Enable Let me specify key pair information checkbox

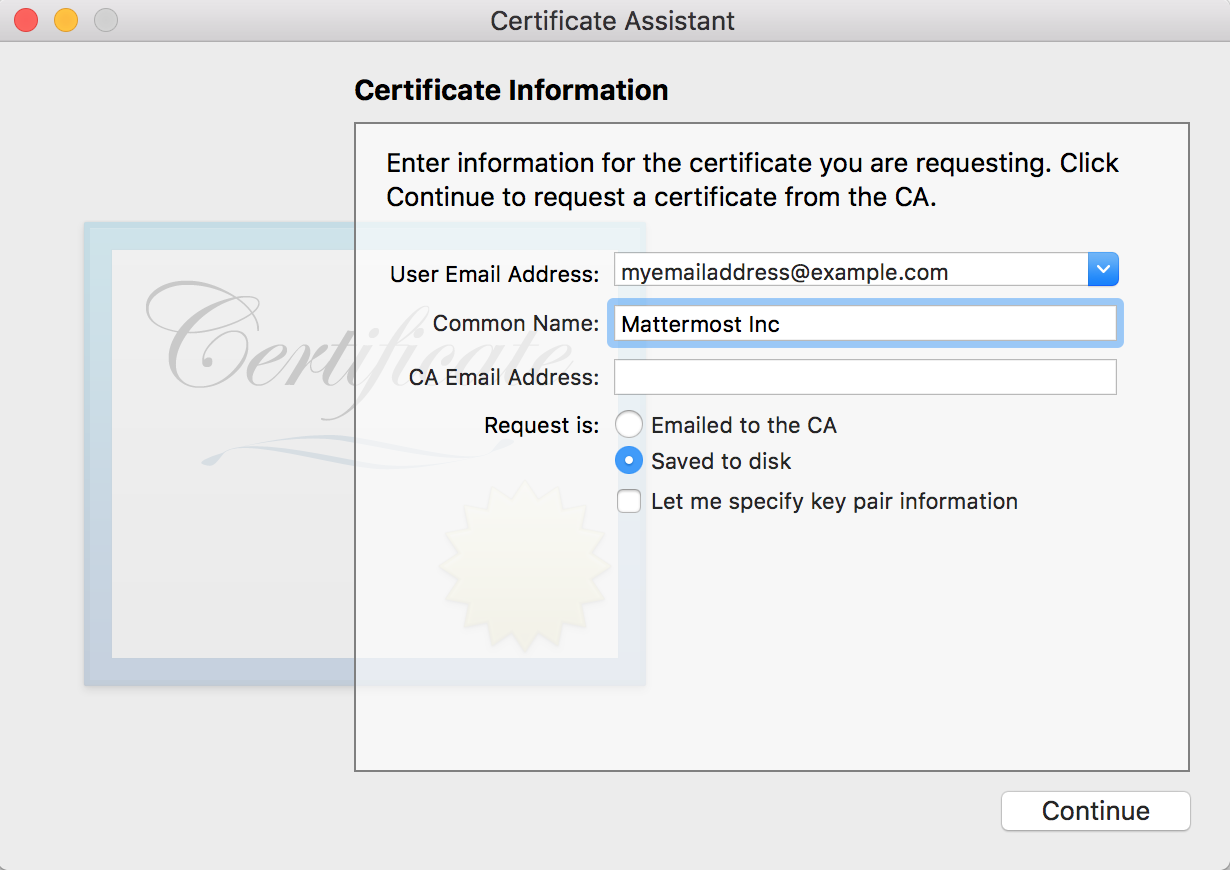(629, 501)
